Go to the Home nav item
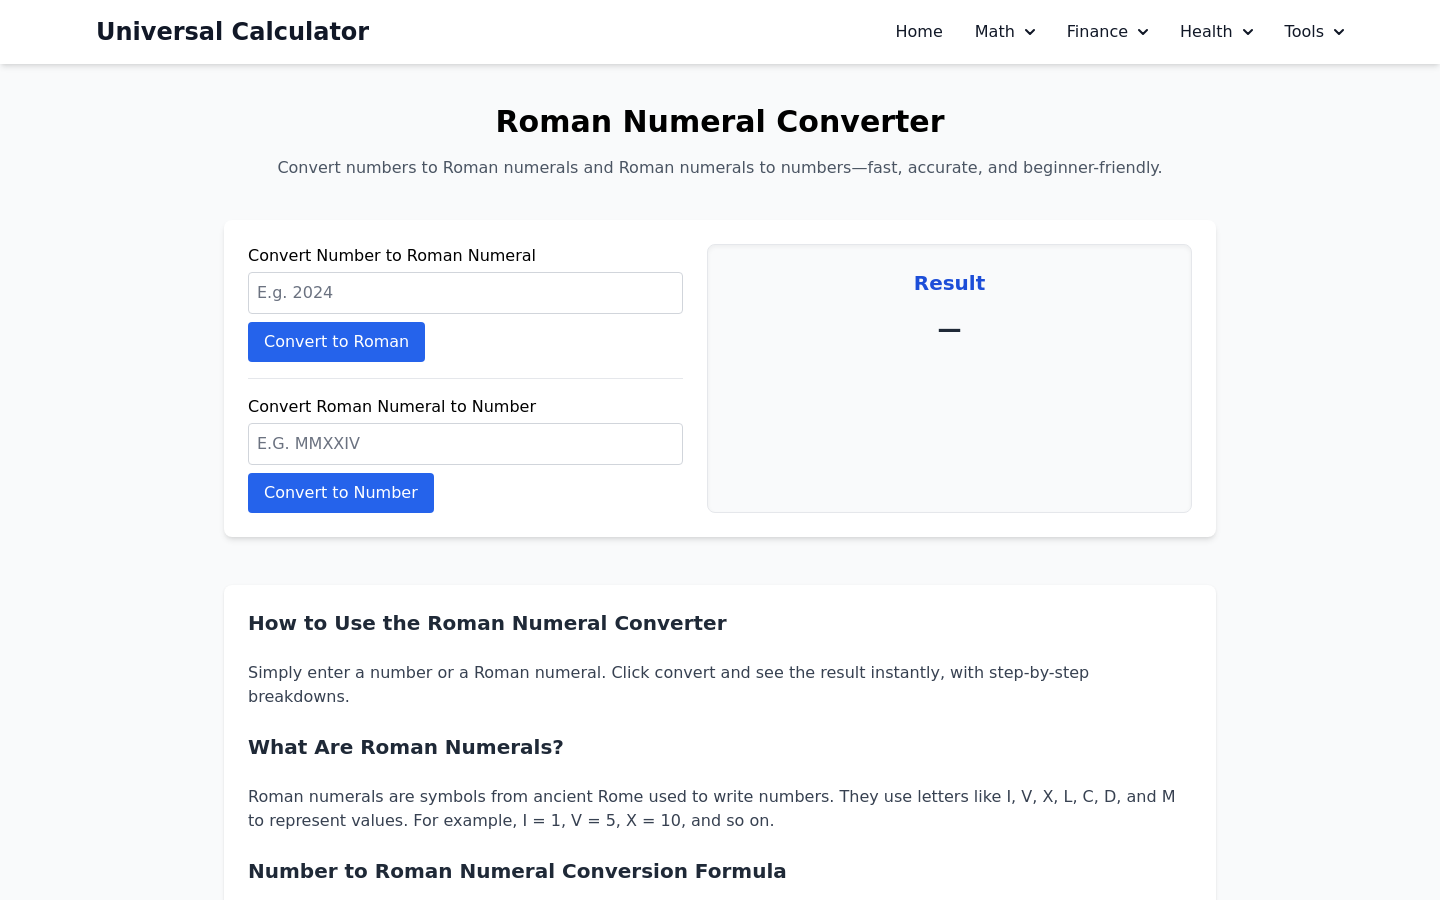 point(919,32)
